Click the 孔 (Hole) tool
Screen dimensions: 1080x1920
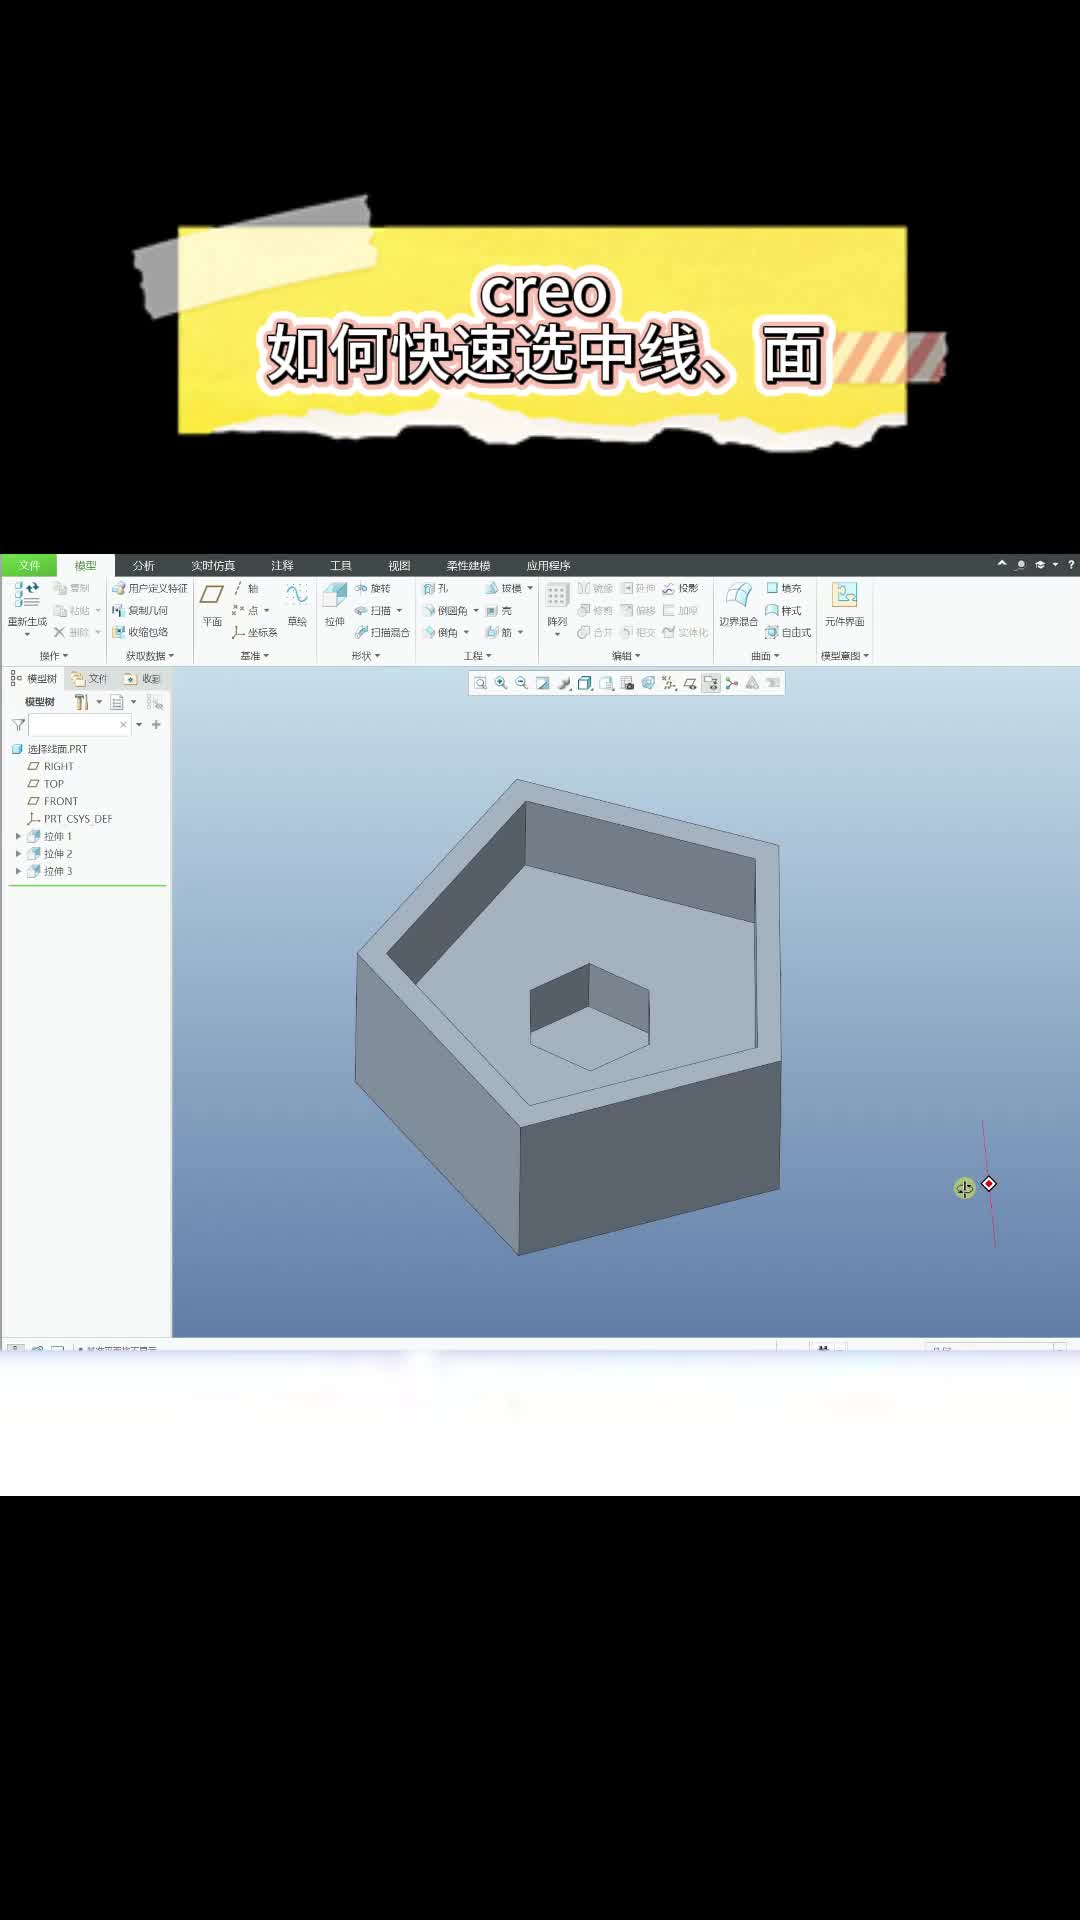pos(436,588)
